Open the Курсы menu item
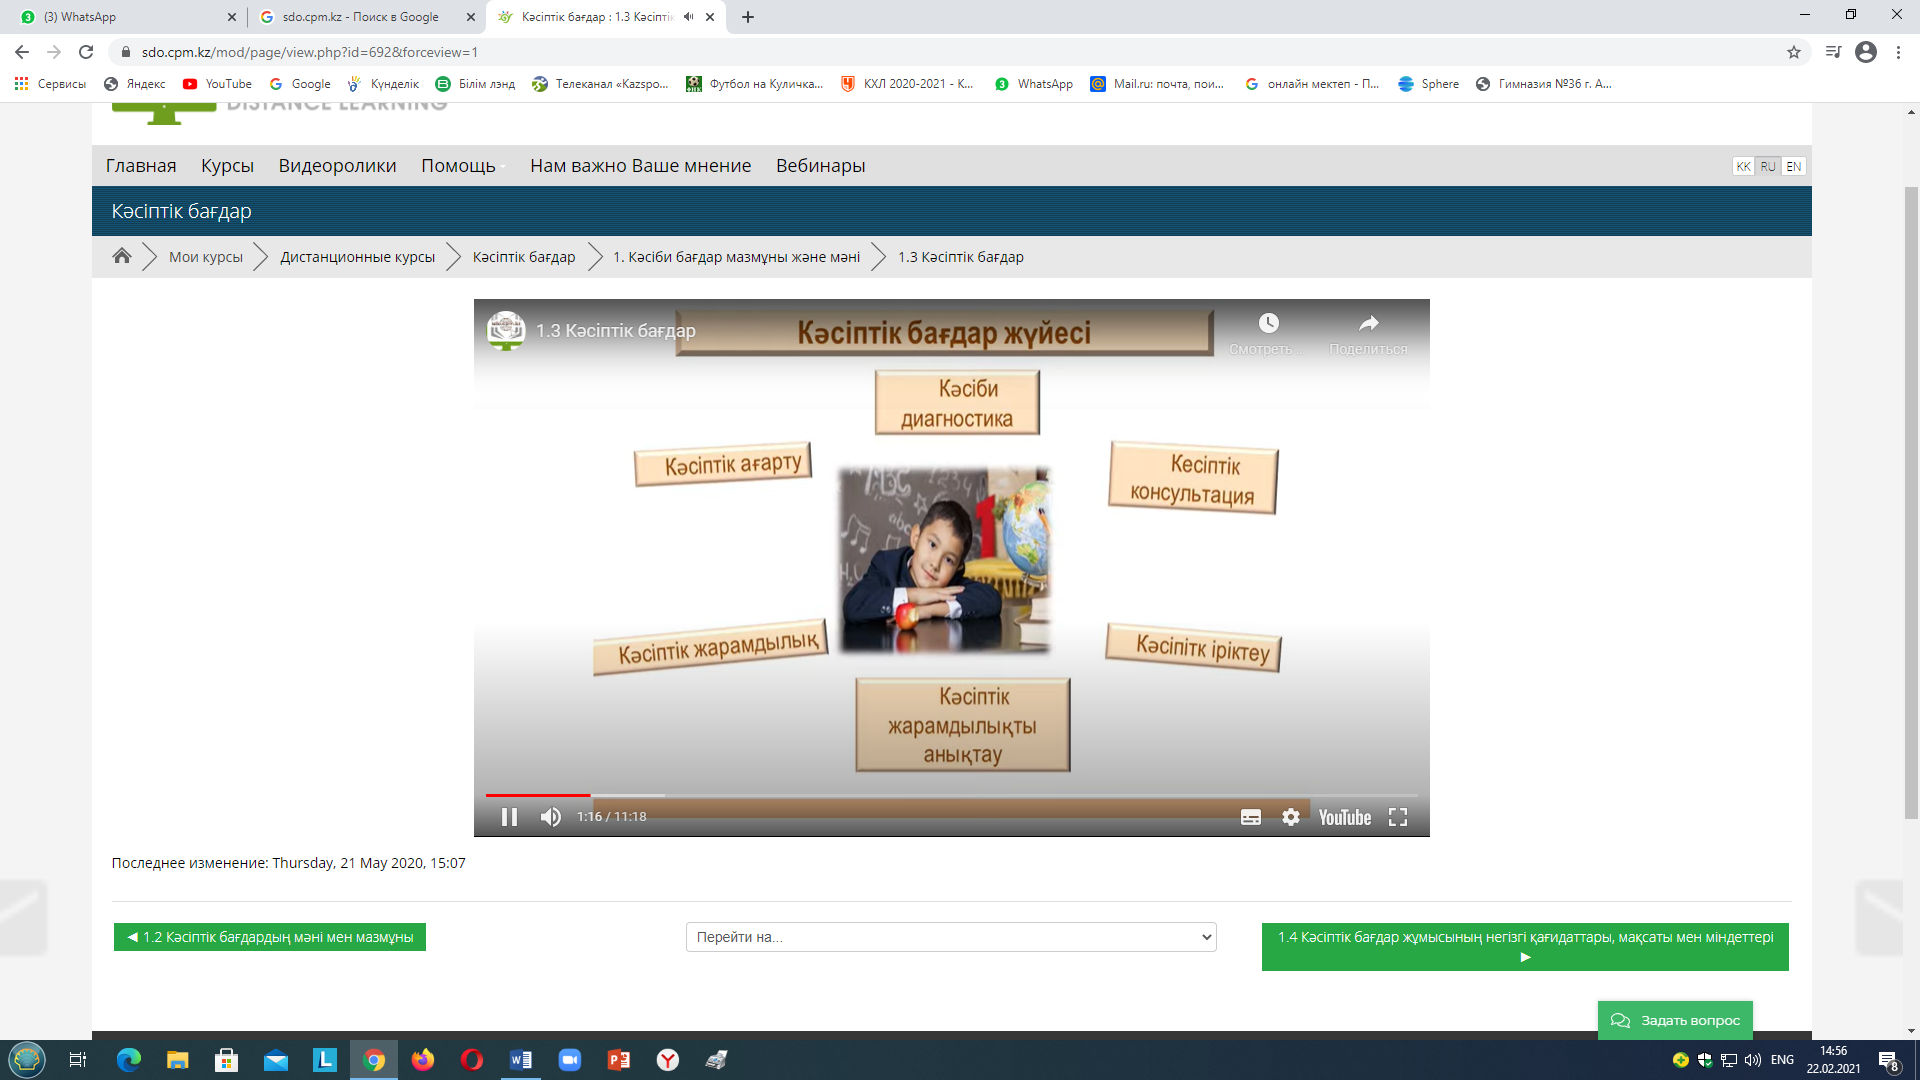Image resolution: width=1920 pixels, height=1080 pixels. 227,166
